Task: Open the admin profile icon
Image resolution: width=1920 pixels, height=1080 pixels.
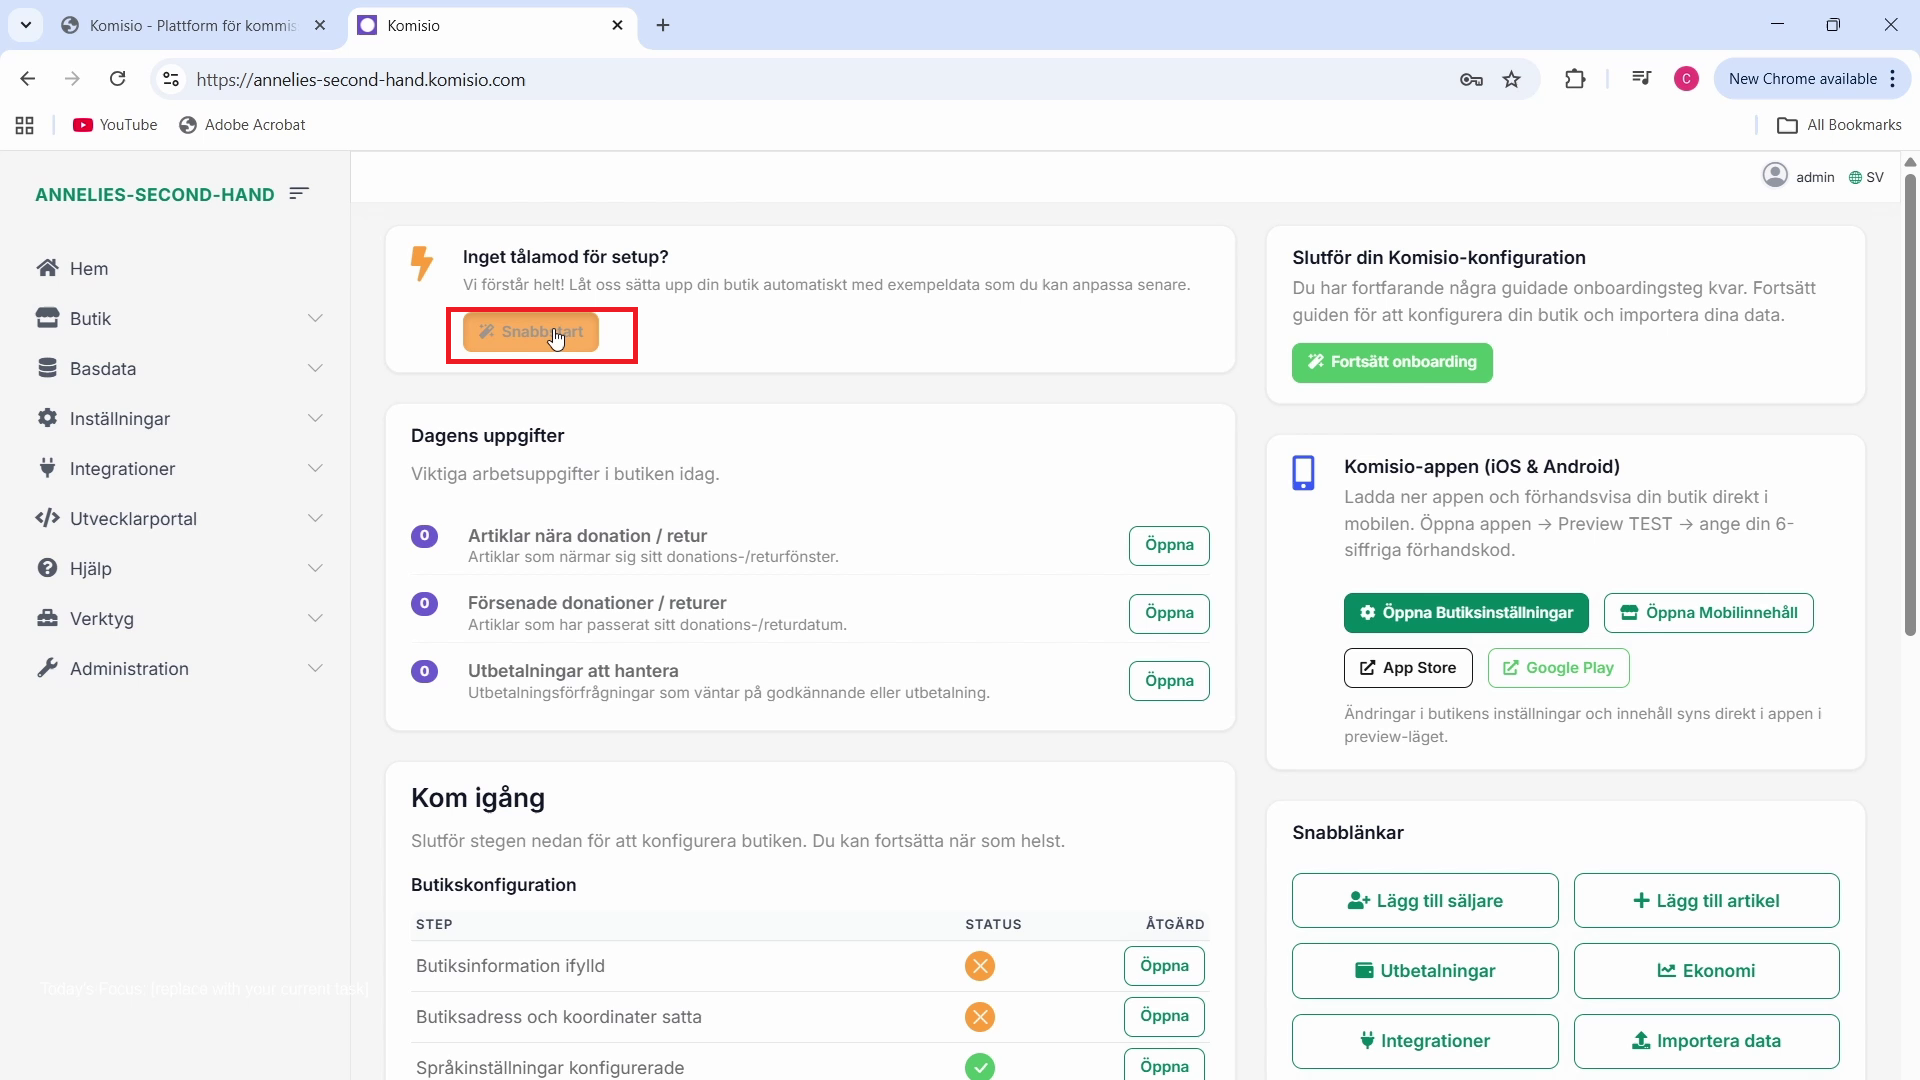Action: 1776,176
